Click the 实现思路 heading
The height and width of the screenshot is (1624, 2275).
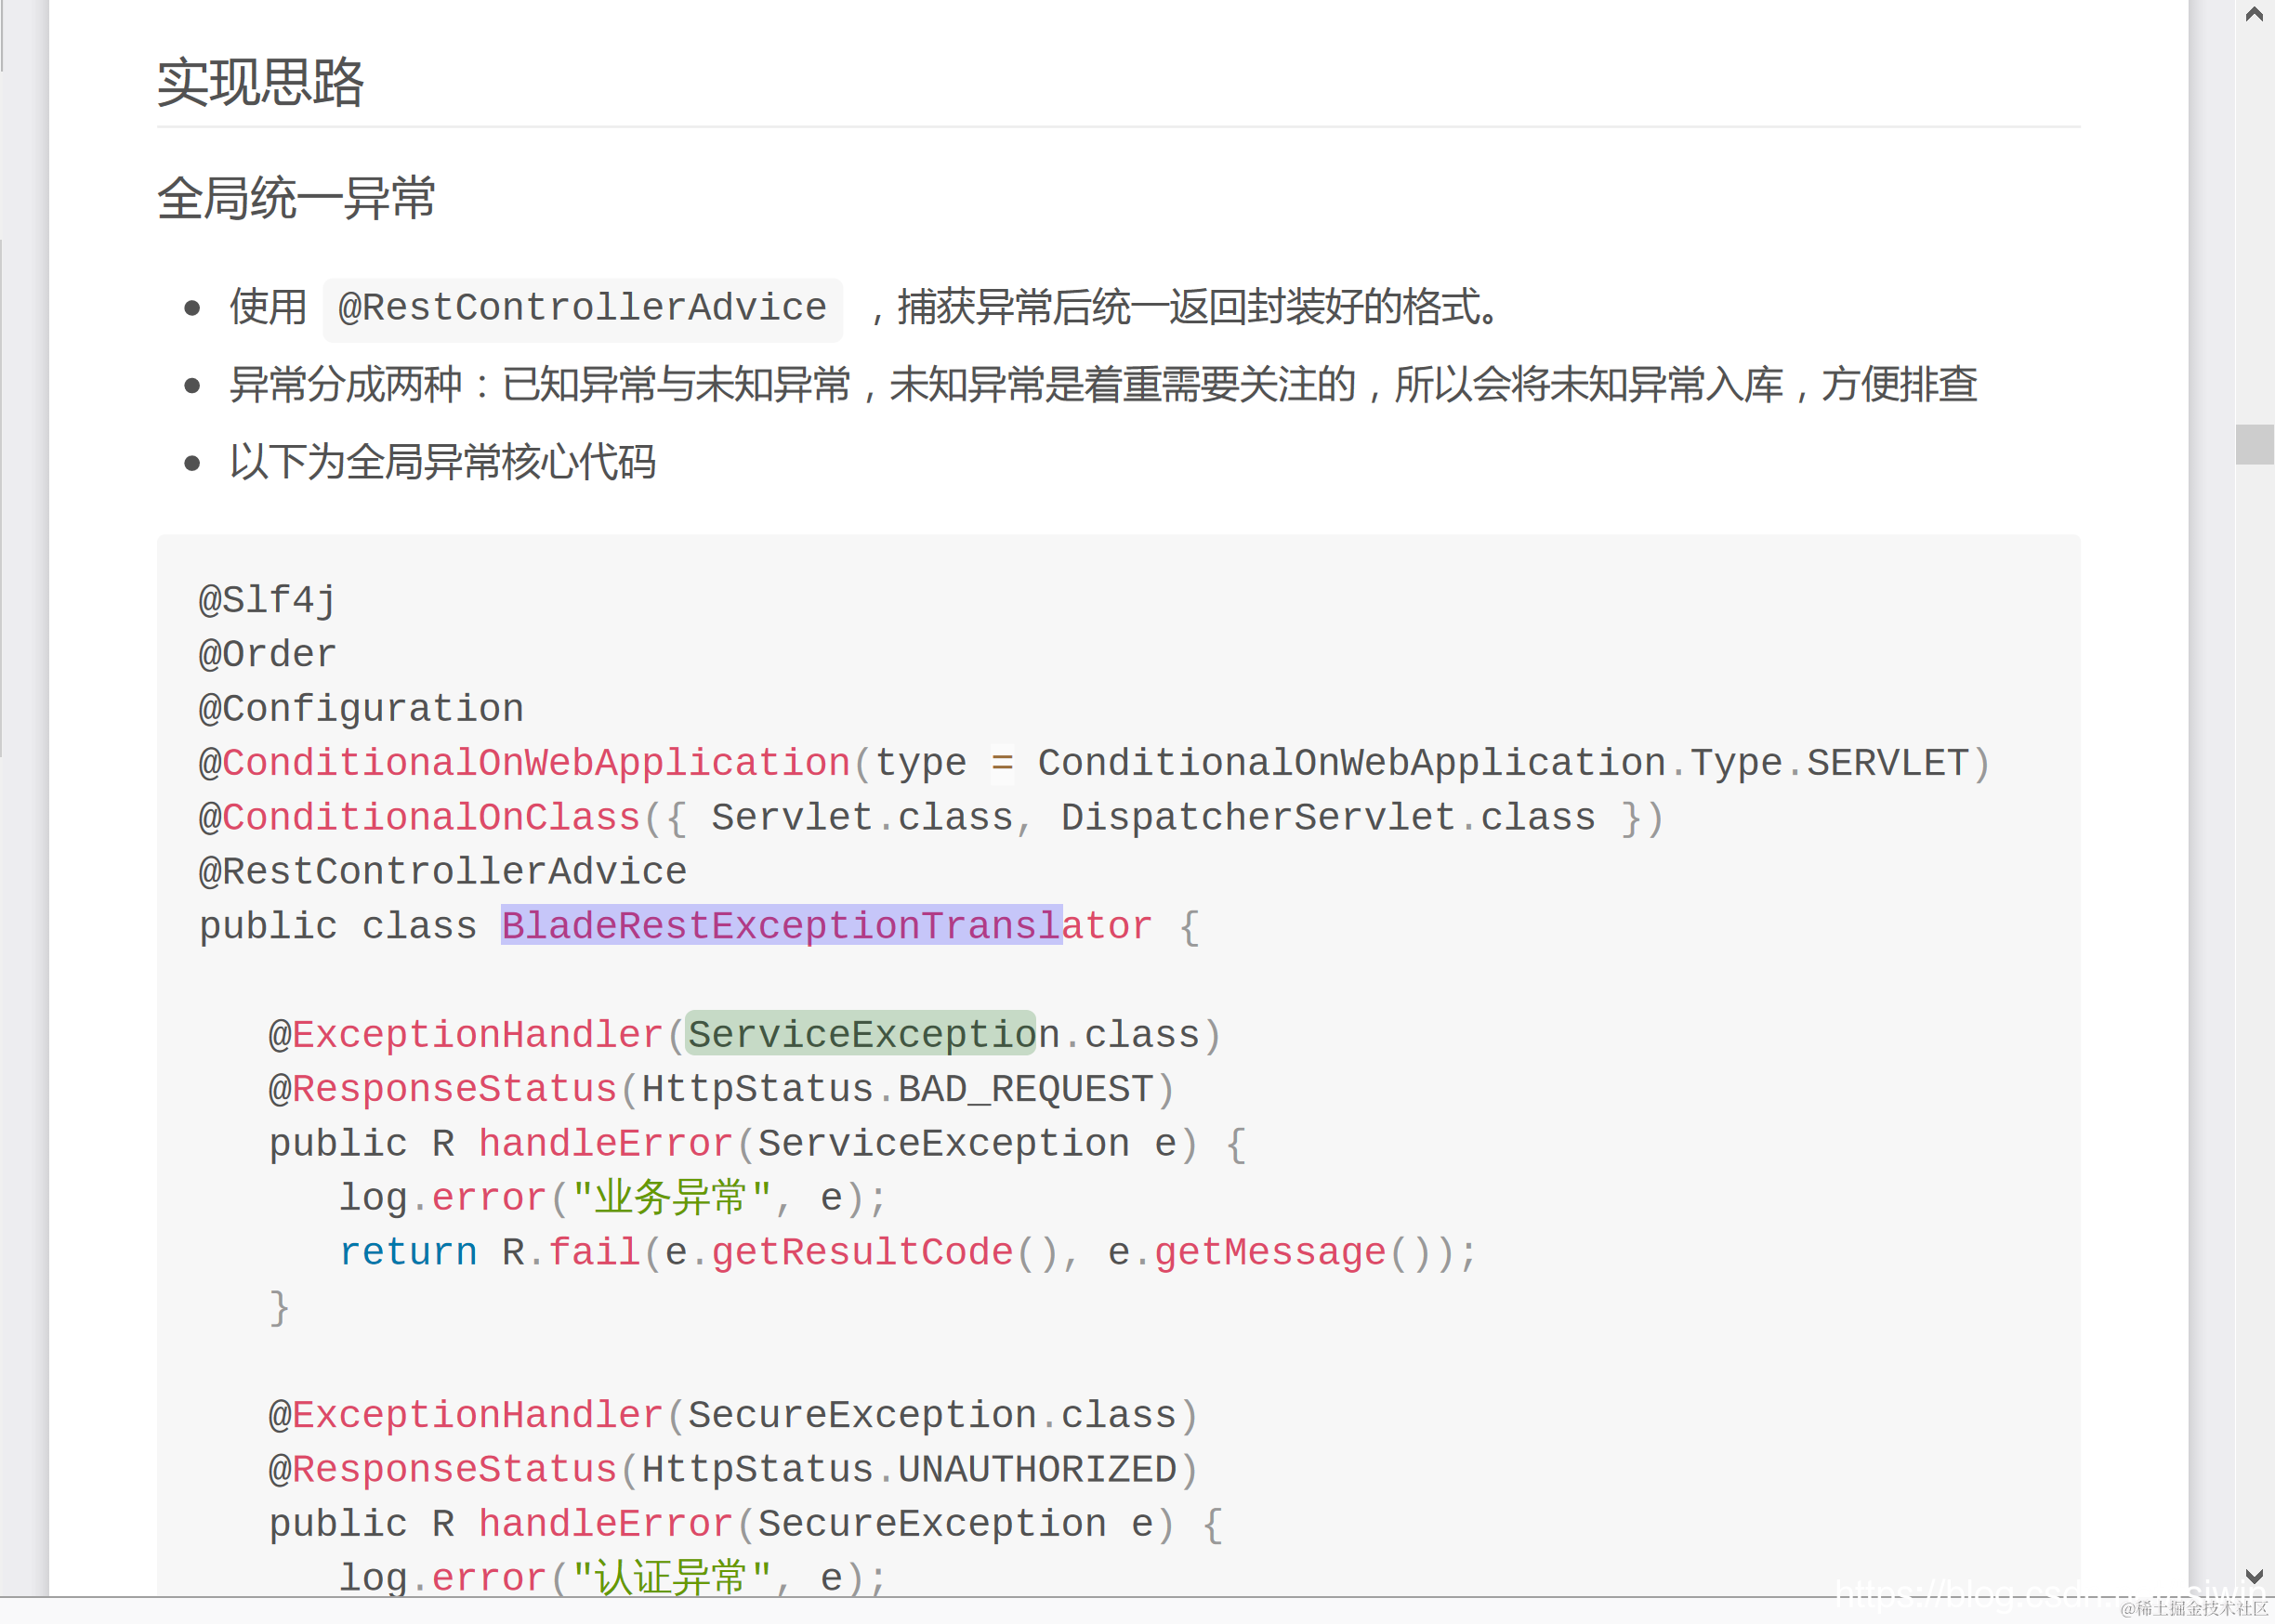click(x=260, y=82)
